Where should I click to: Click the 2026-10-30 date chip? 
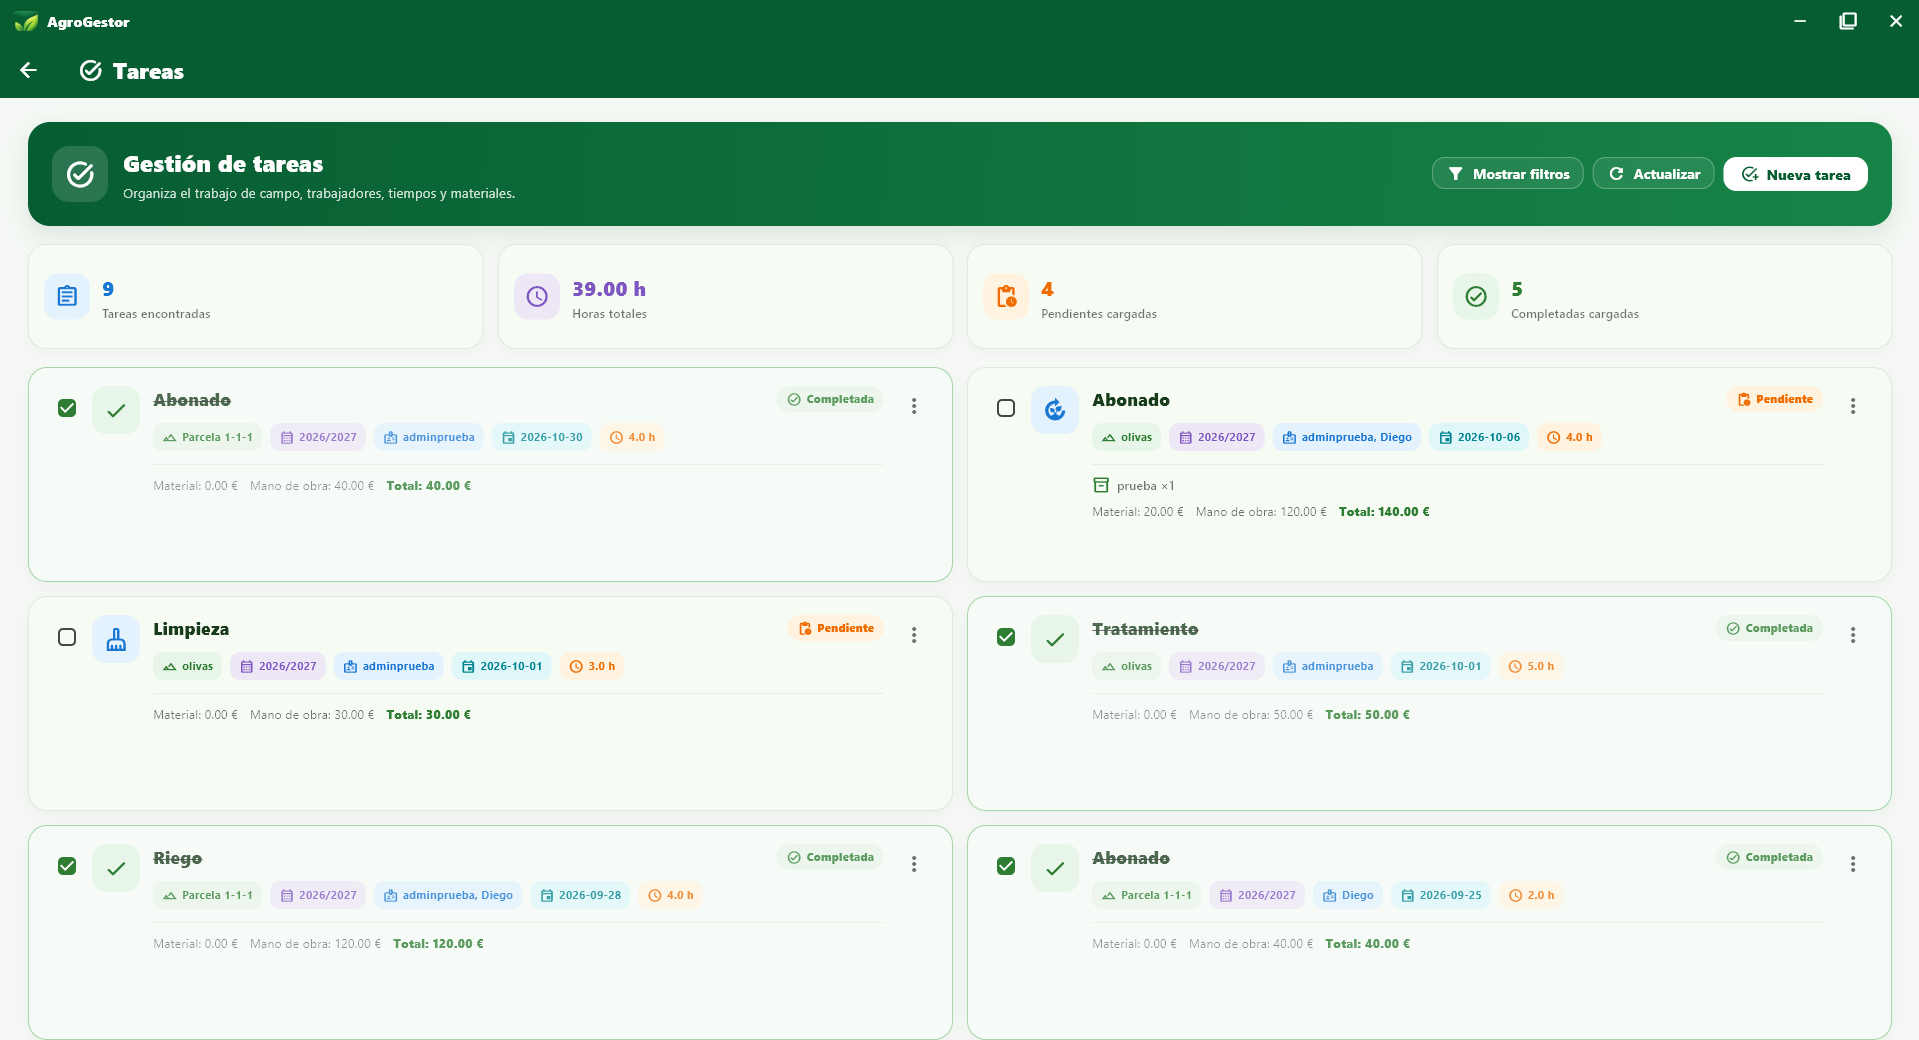pyautogui.click(x=542, y=437)
